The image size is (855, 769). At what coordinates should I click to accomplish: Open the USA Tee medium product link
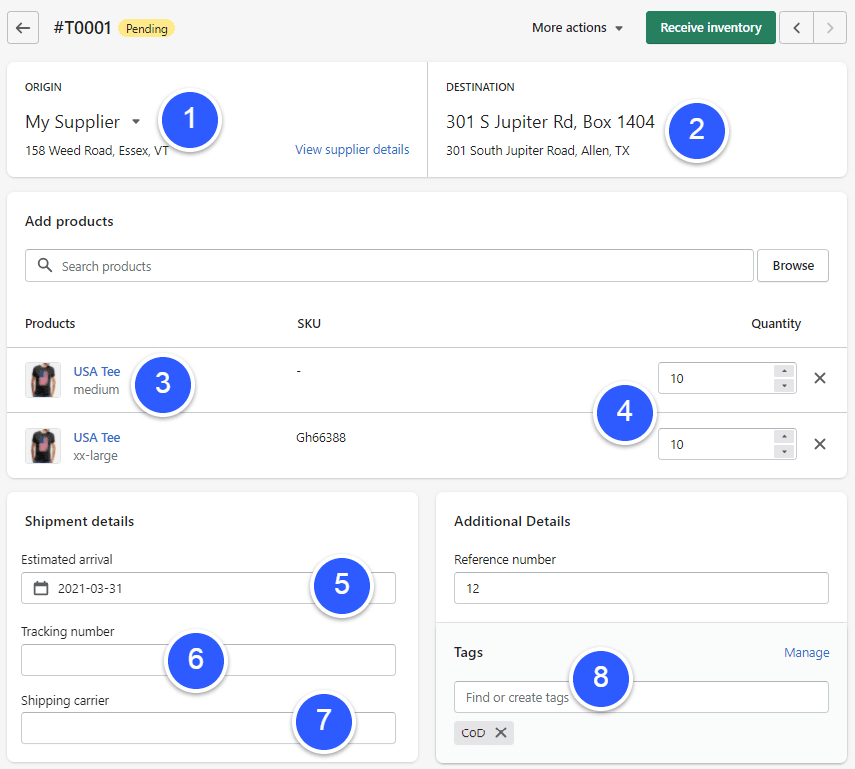tap(97, 371)
